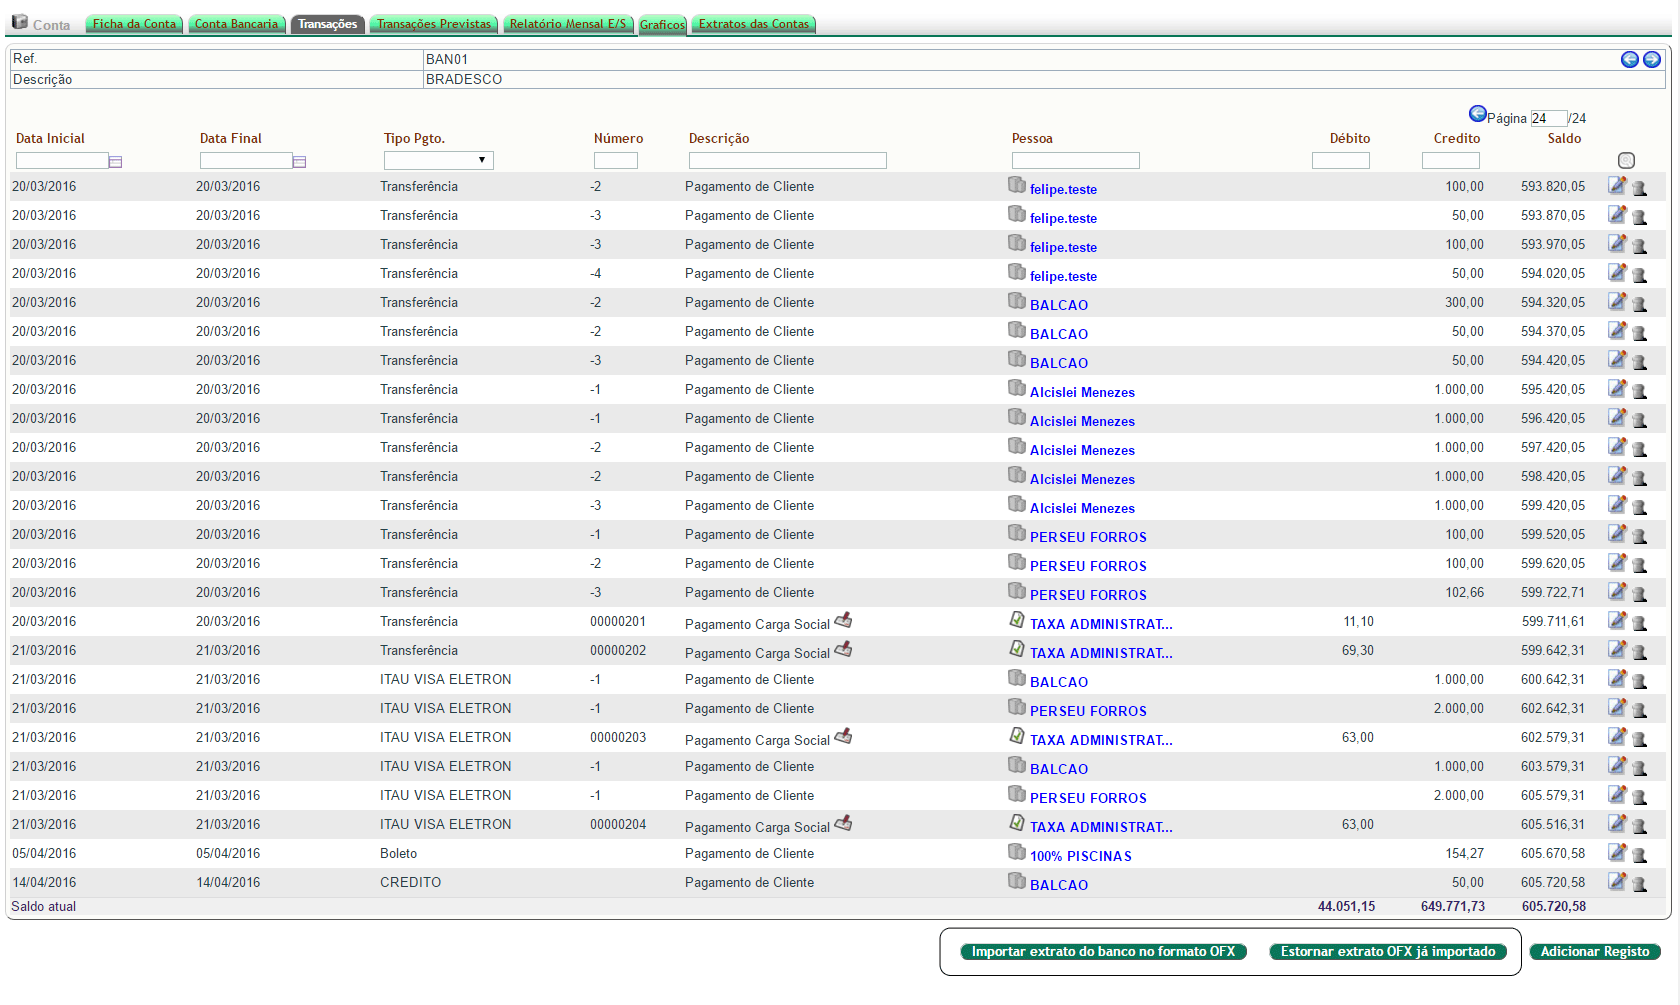
Task: Go to the next account record arrow
Action: [1651, 60]
